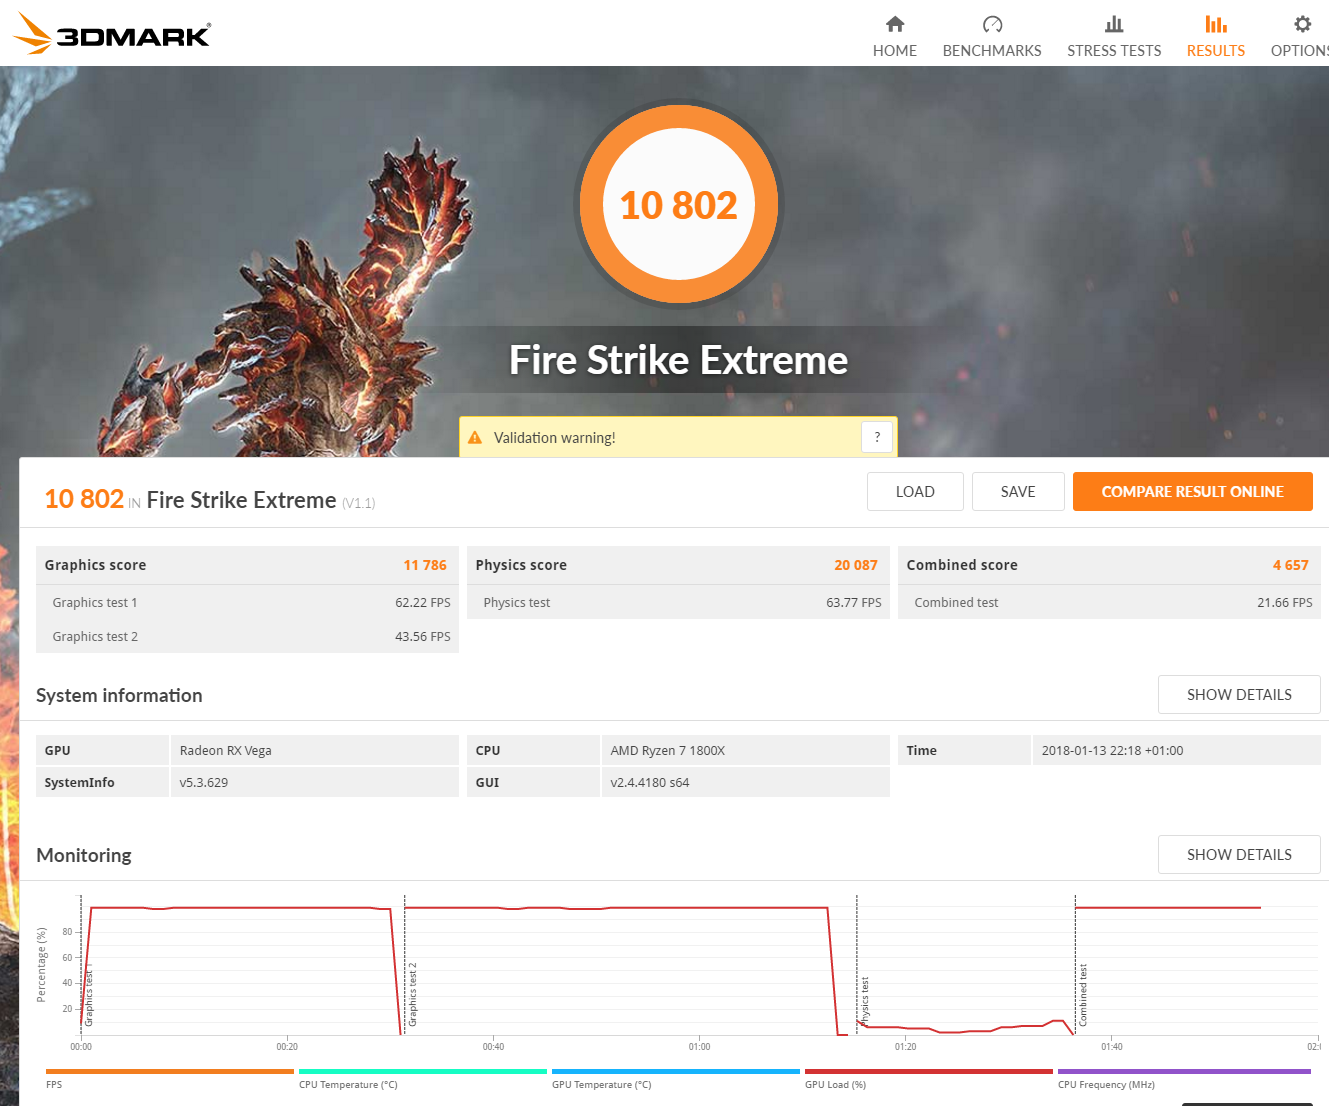Show details for System information
This screenshot has height=1106, width=1329.
pos(1239,695)
